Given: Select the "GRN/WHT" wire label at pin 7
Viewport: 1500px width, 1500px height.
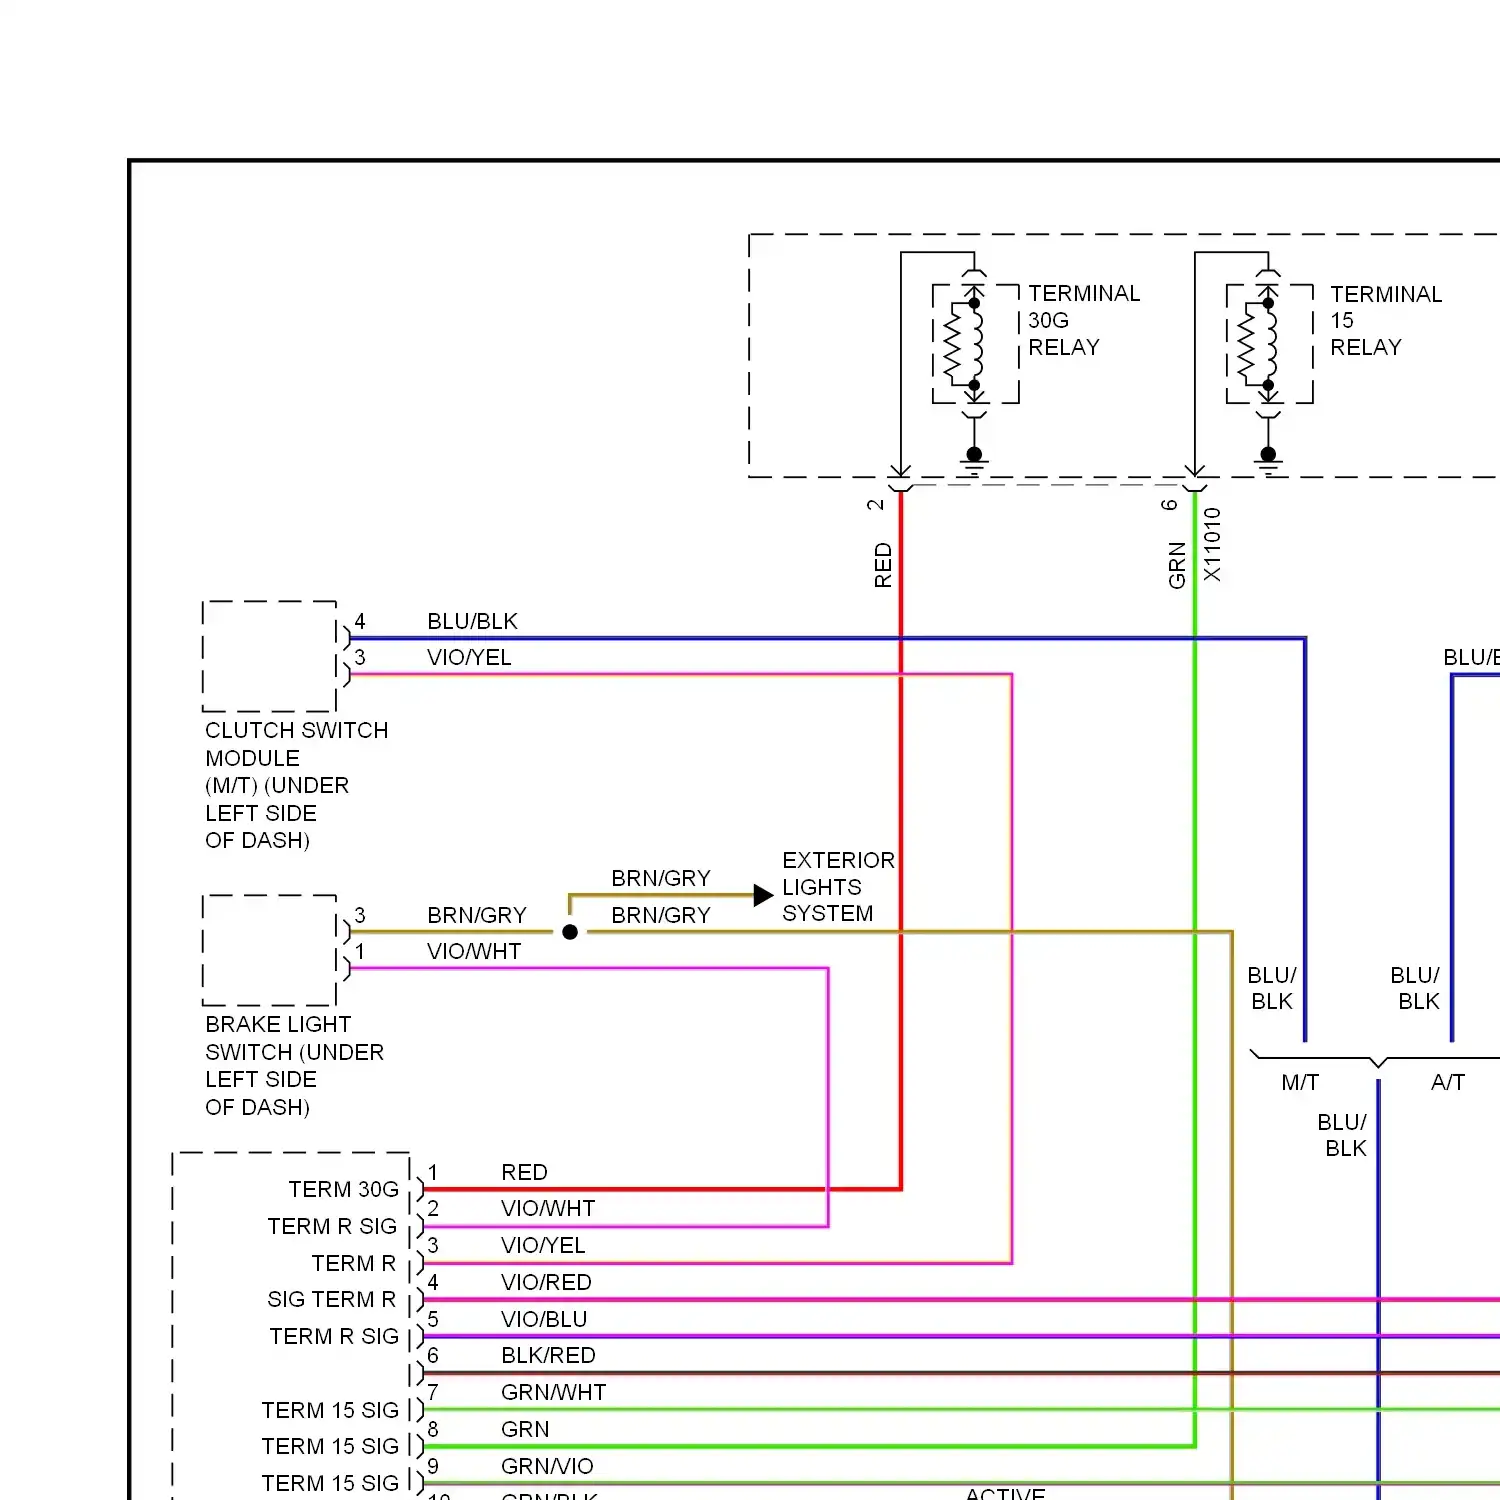Looking at the screenshot, I should 553,1392.
